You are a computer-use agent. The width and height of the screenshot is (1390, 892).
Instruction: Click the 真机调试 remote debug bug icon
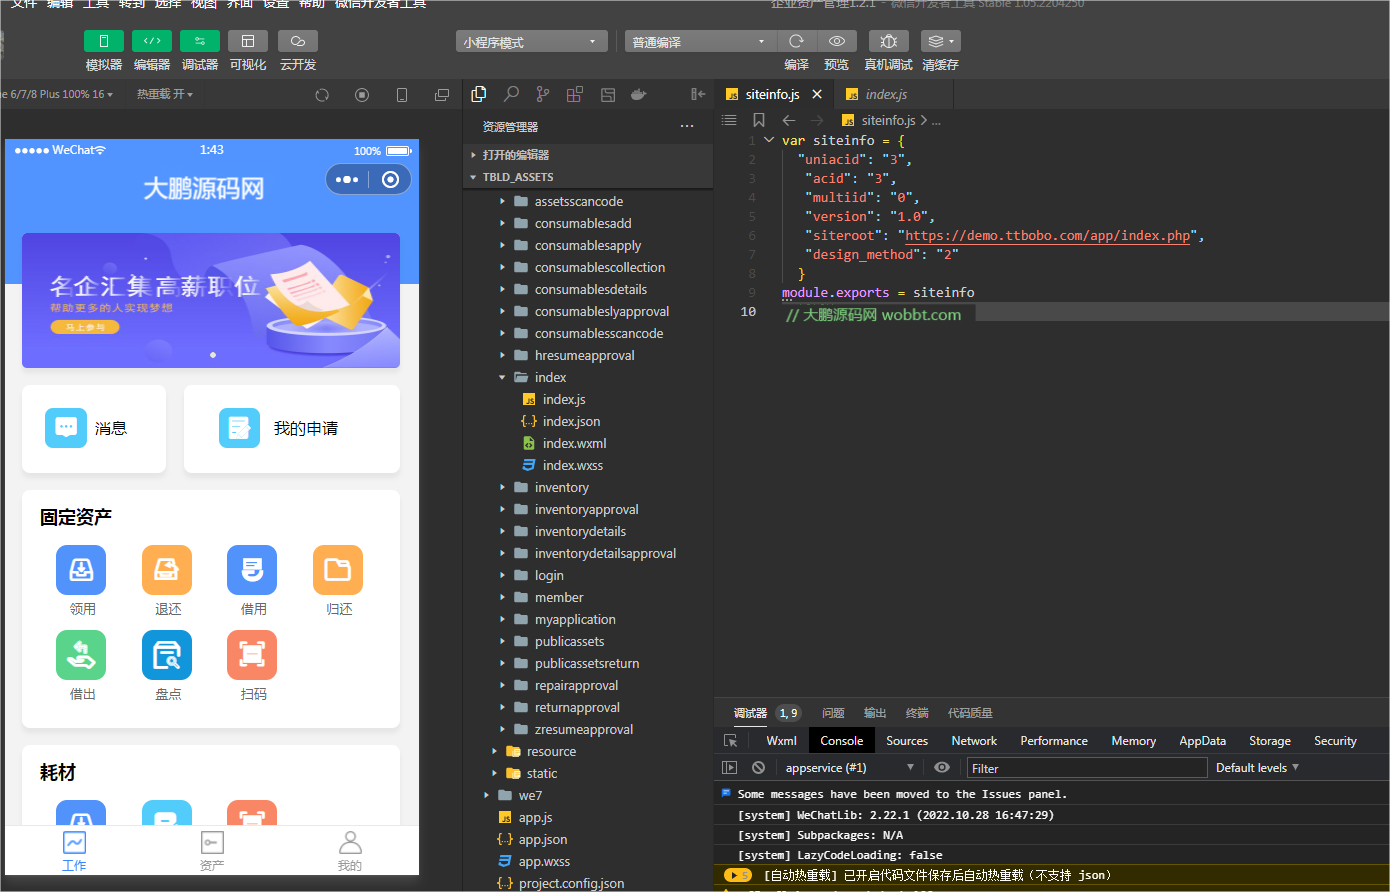[x=888, y=41]
